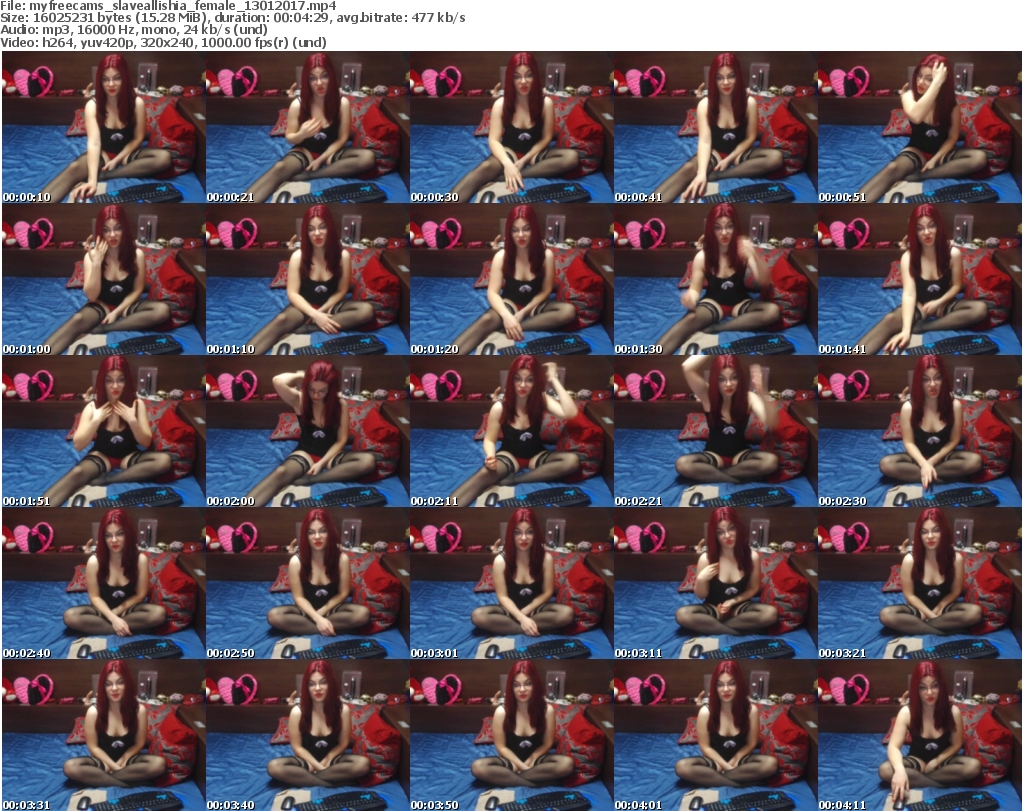The width and height of the screenshot is (1024, 811).
Task: Click the Audio mp3 info line
Action: (134, 30)
